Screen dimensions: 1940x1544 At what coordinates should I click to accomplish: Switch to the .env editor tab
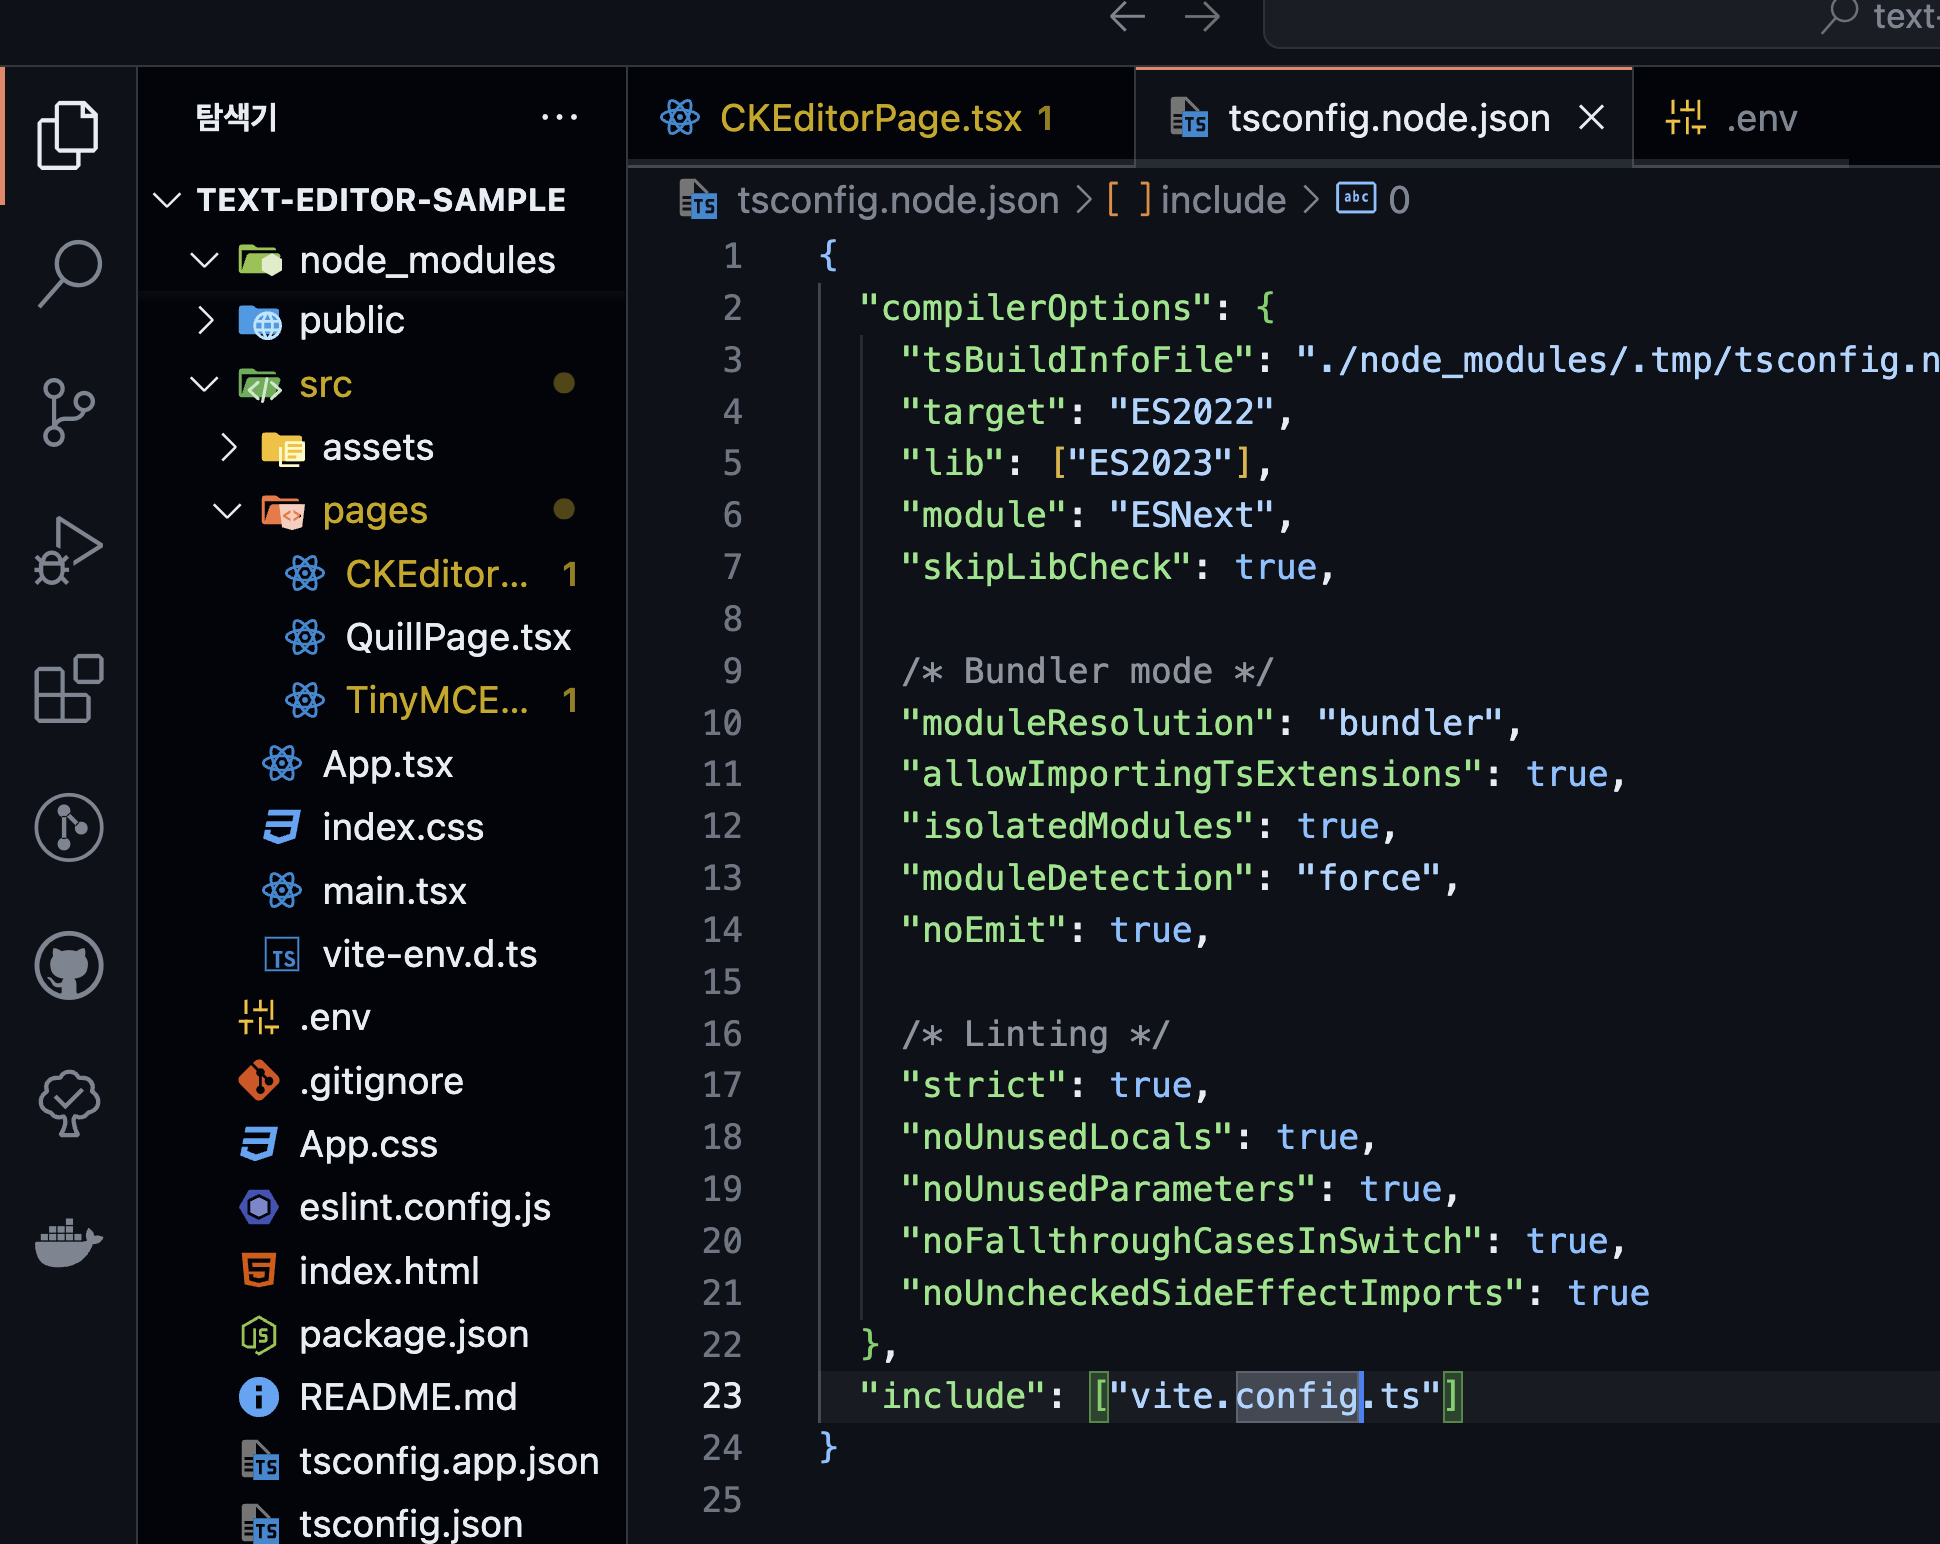click(x=1739, y=118)
